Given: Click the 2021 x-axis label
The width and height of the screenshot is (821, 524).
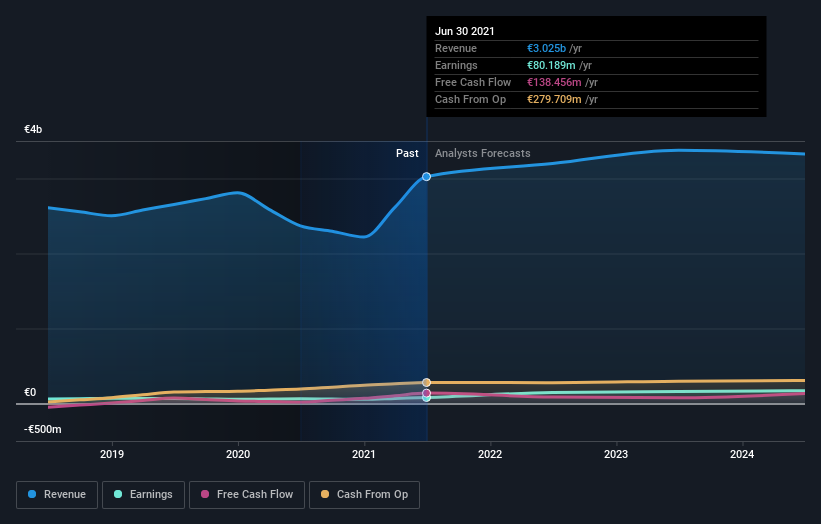Looking at the screenshot, I should [364, 454].
